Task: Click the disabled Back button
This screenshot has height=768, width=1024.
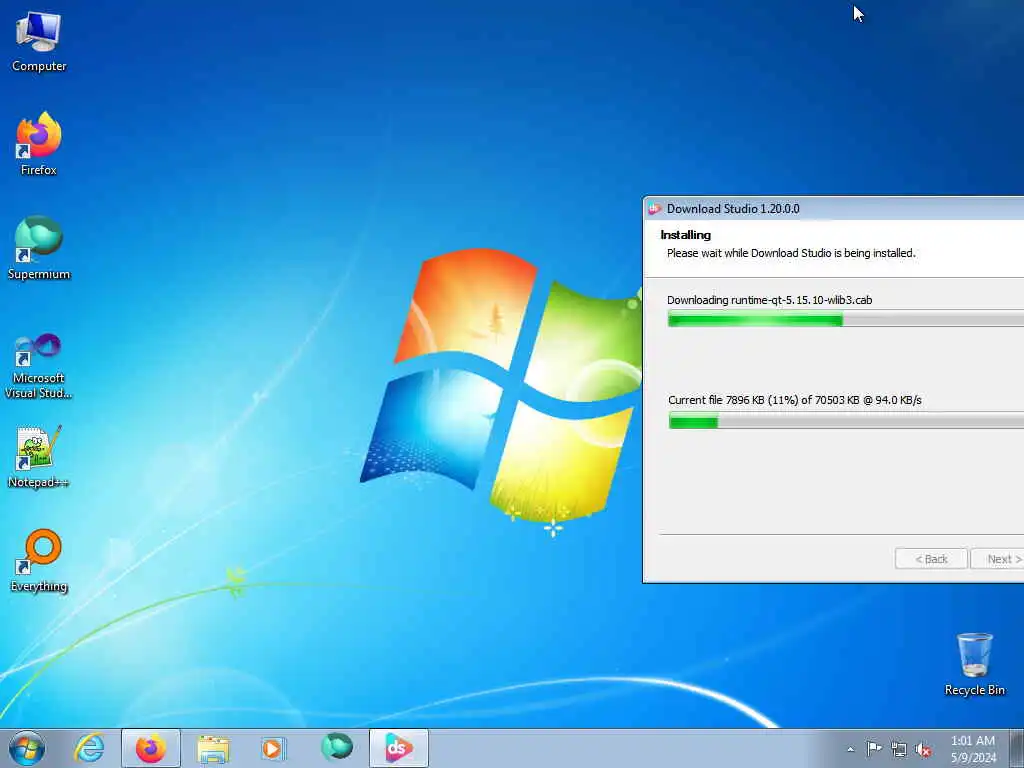Action: pos(931,559)
